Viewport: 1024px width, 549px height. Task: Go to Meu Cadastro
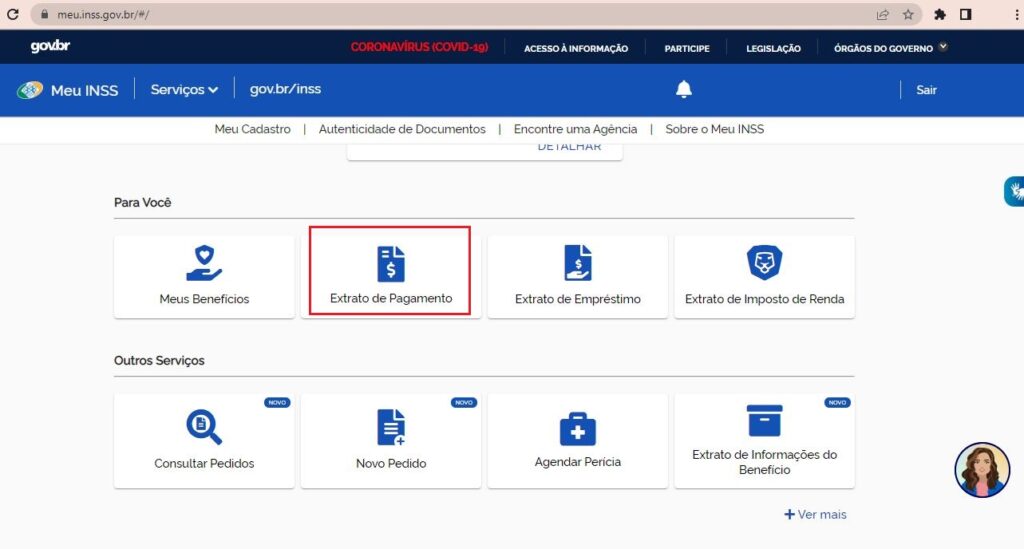click(x=253, y=129)
